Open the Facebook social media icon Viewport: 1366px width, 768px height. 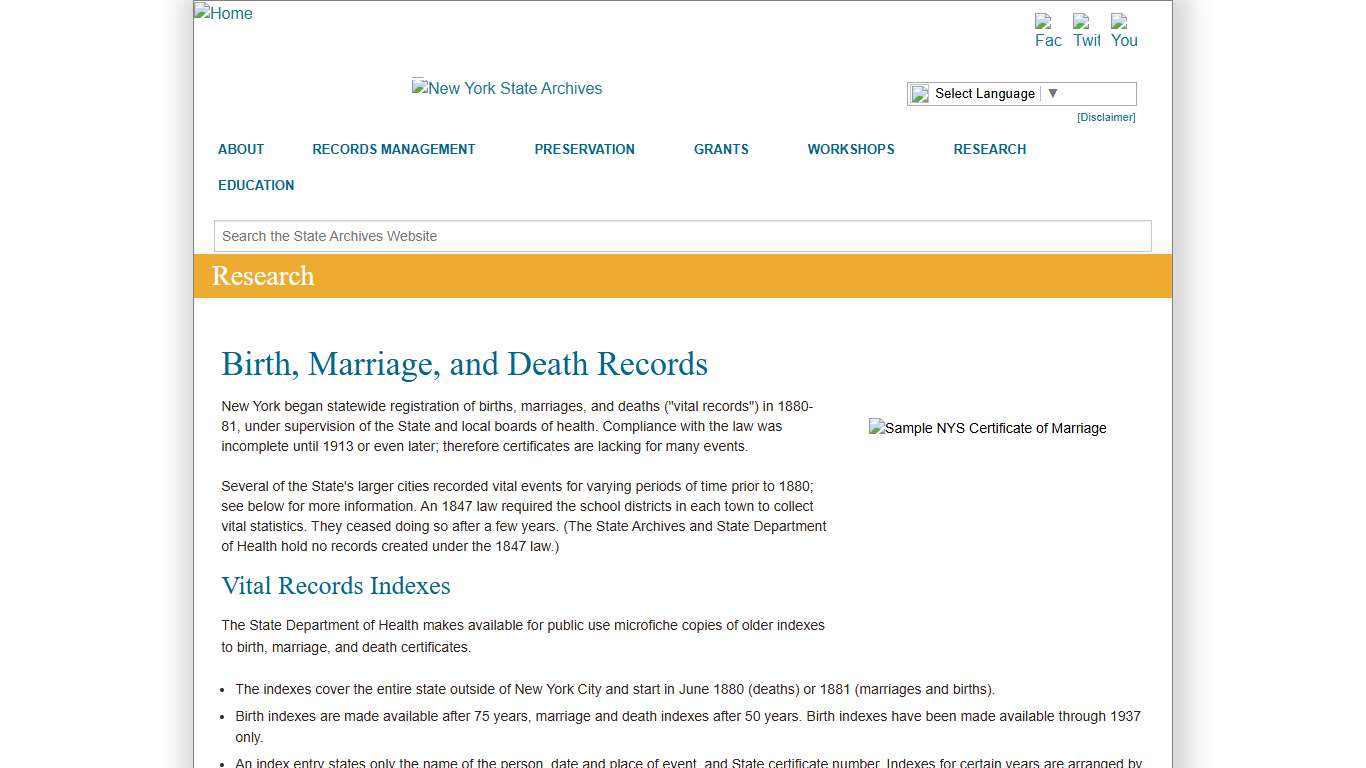1046,28
